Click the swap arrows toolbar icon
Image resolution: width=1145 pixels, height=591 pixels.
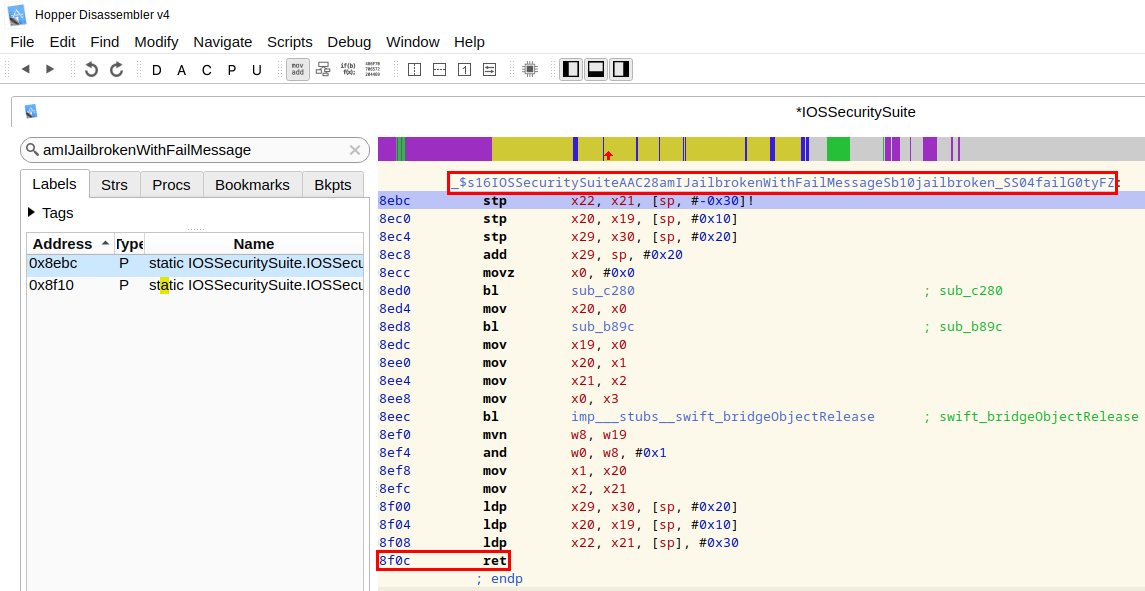[489, 69]
